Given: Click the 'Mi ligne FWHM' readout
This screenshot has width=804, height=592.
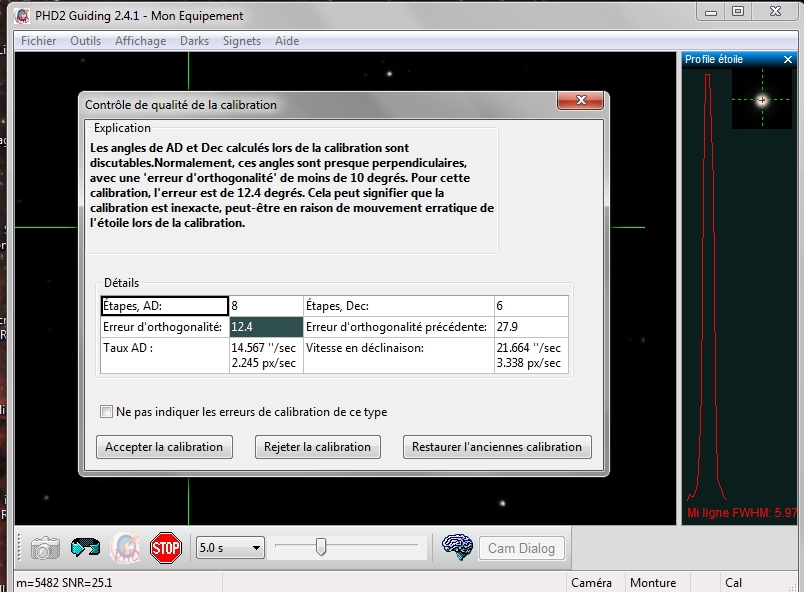Looking at the screenshot, I should point(742,513).
